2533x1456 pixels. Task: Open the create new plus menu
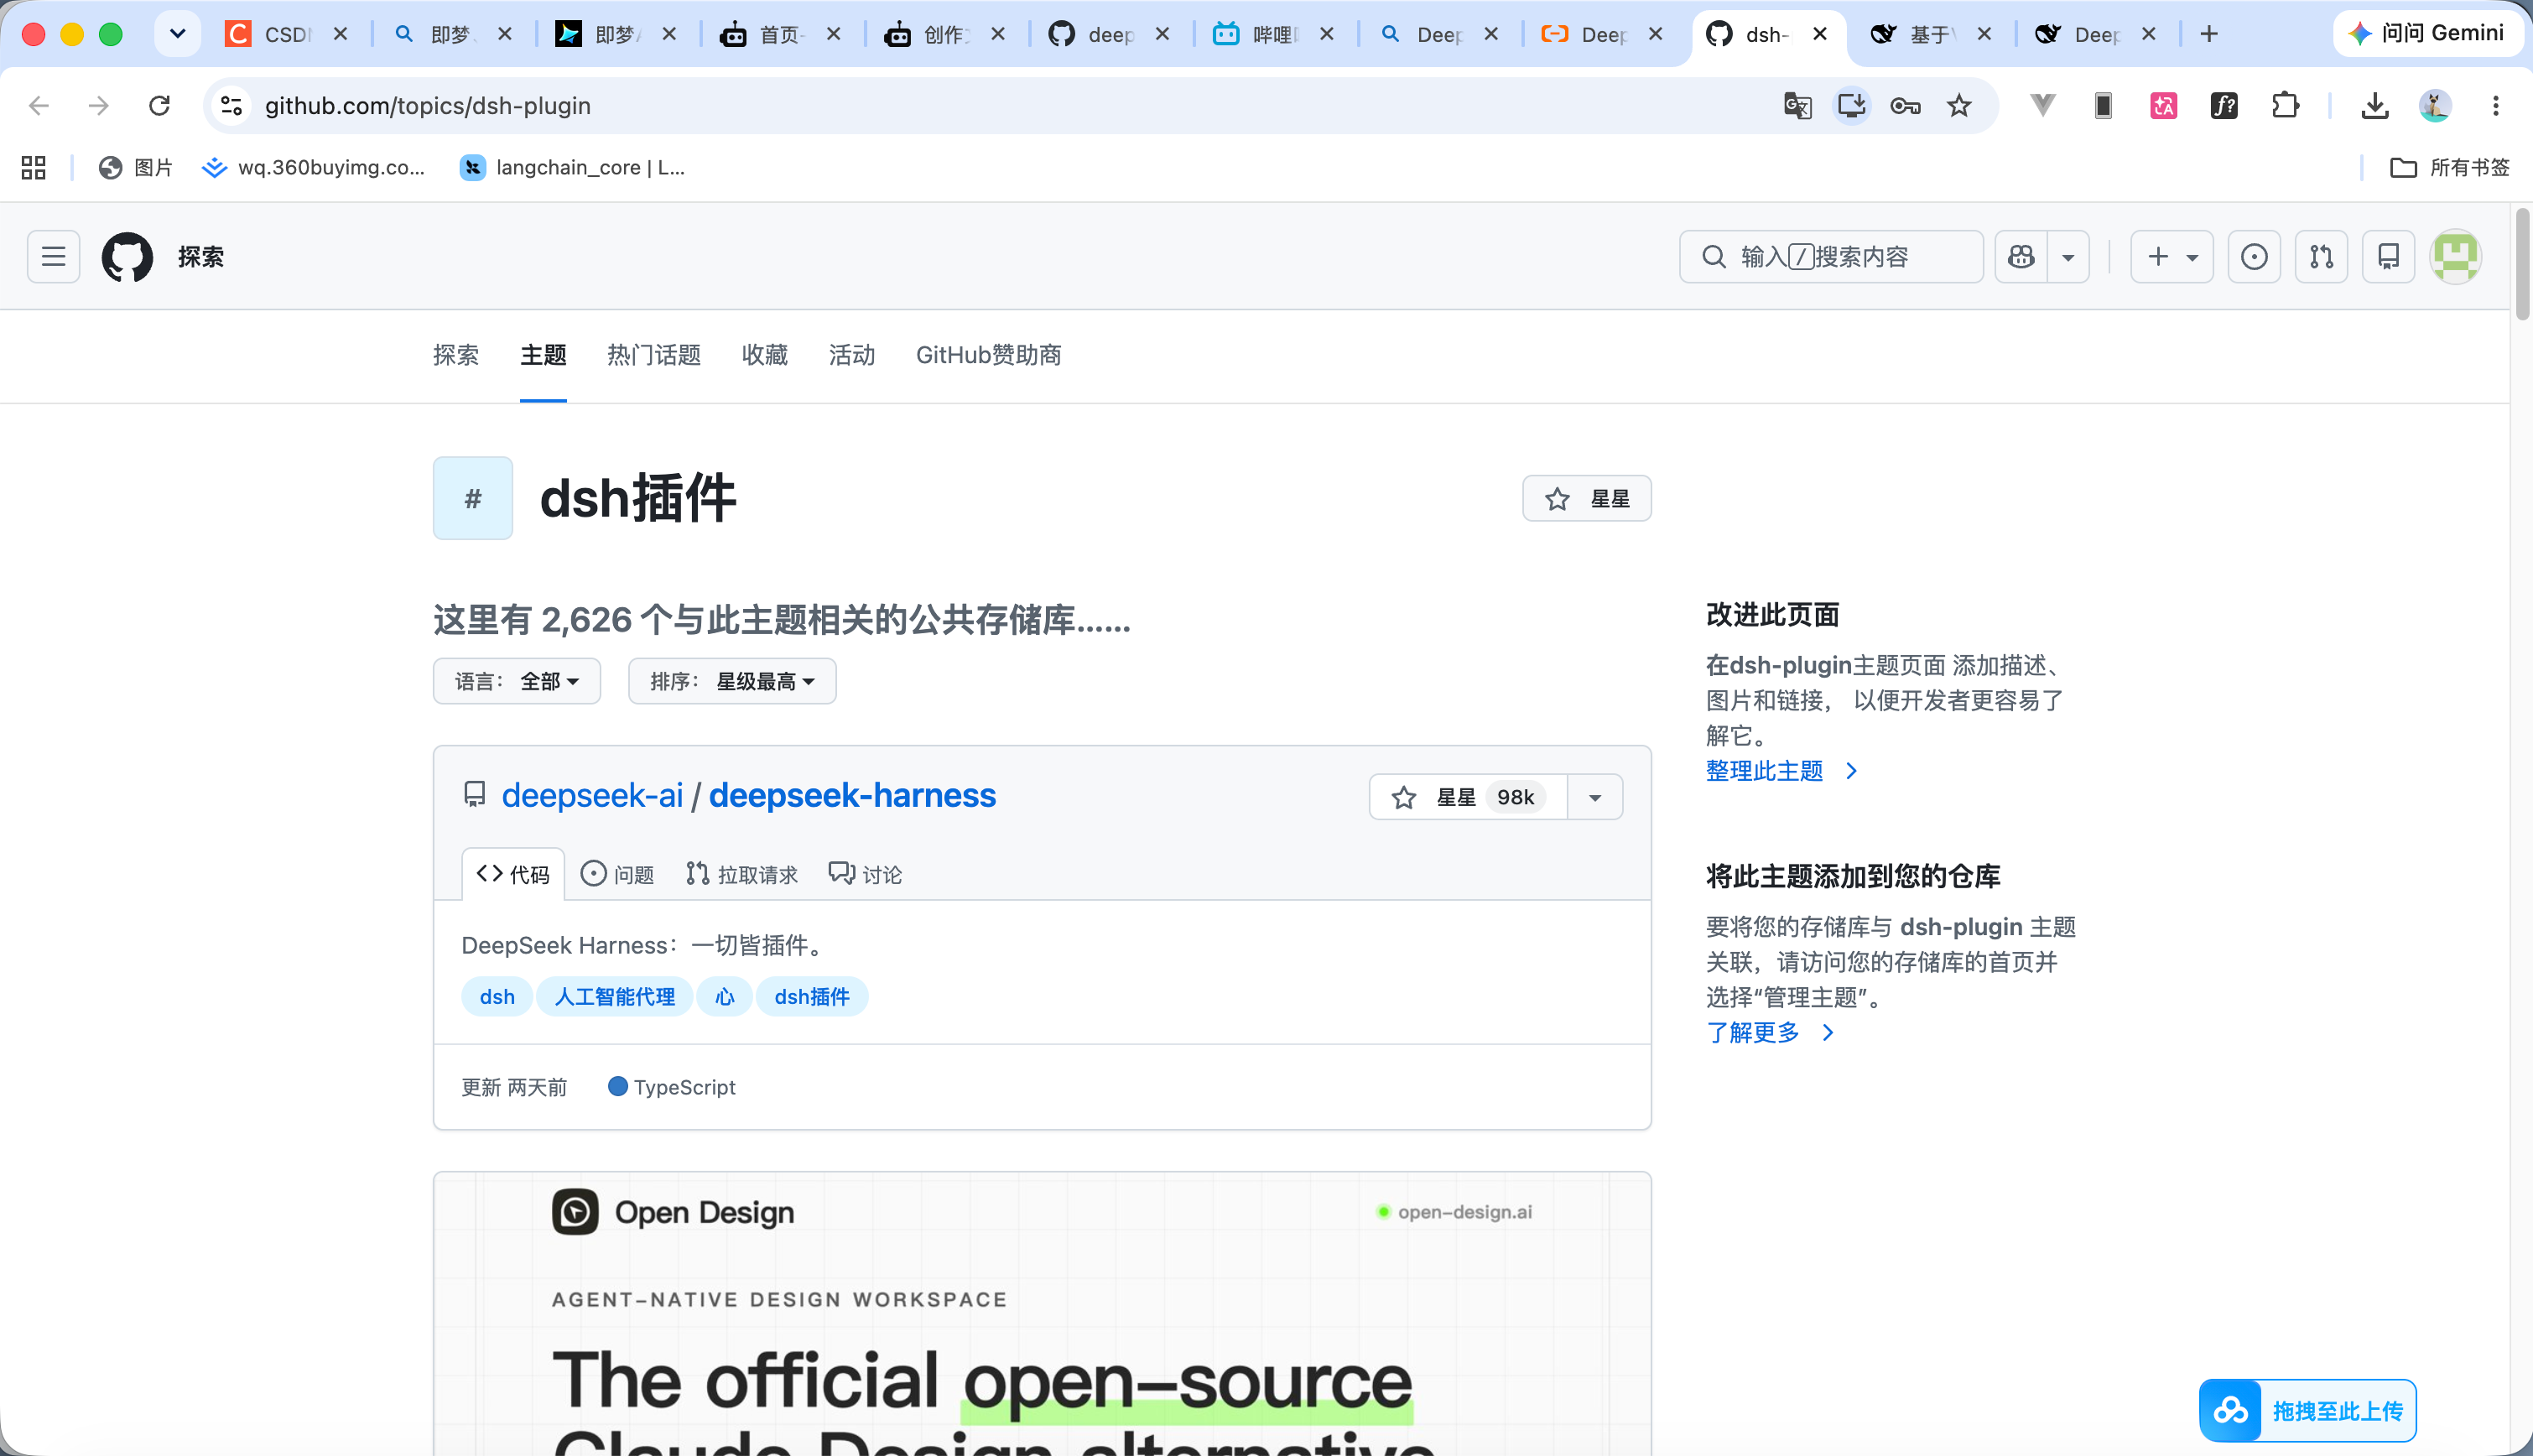[x=2171, y=257]
